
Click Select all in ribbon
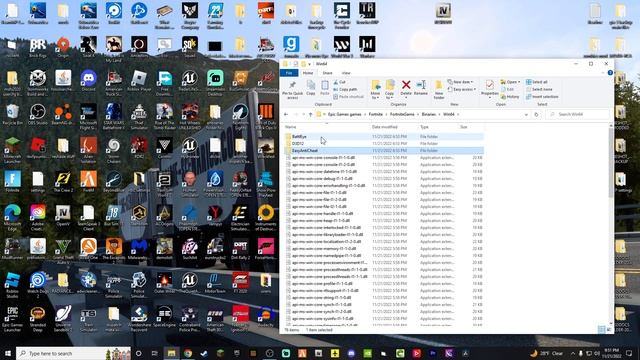tap(537, 82)
